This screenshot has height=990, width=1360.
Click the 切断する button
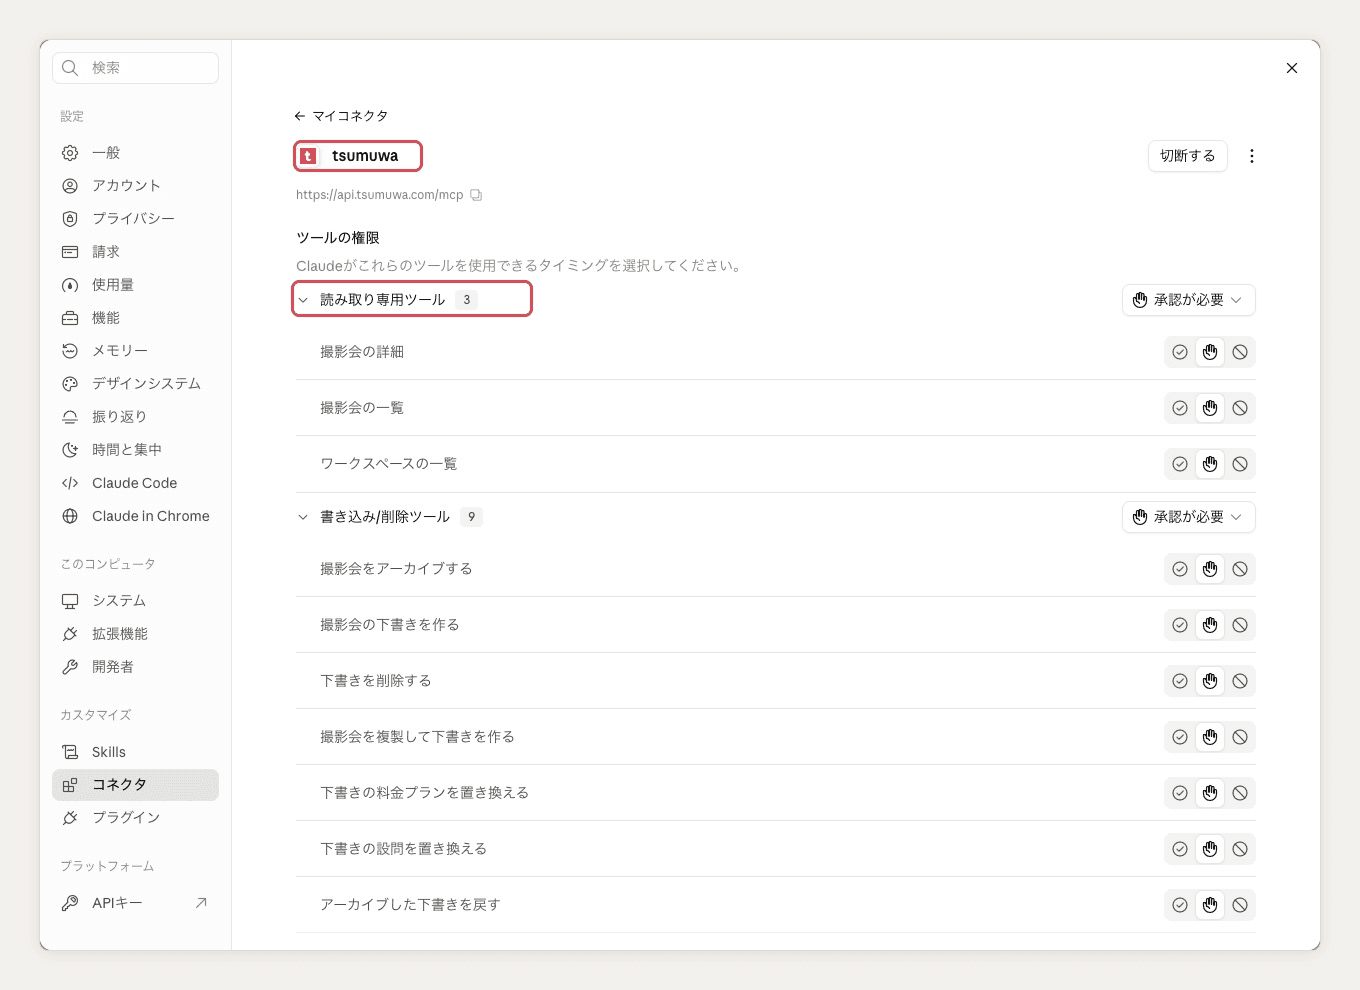(x=1187, y=156)
